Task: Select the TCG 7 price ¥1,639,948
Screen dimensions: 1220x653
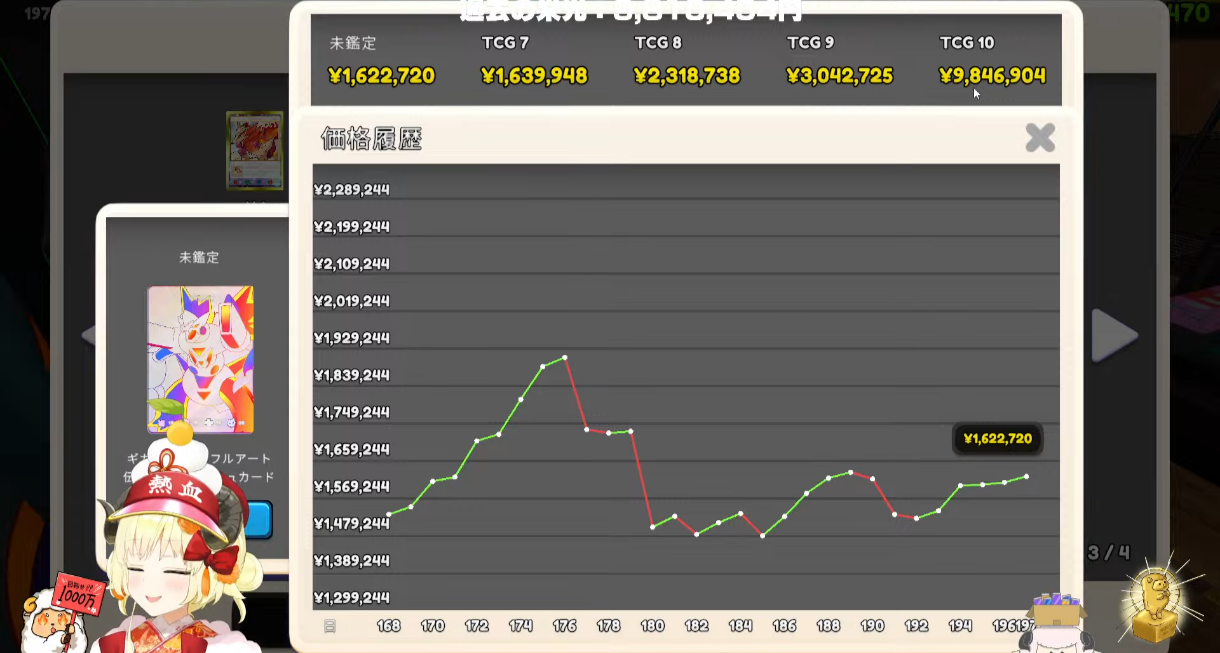Action: click(534, 76)
